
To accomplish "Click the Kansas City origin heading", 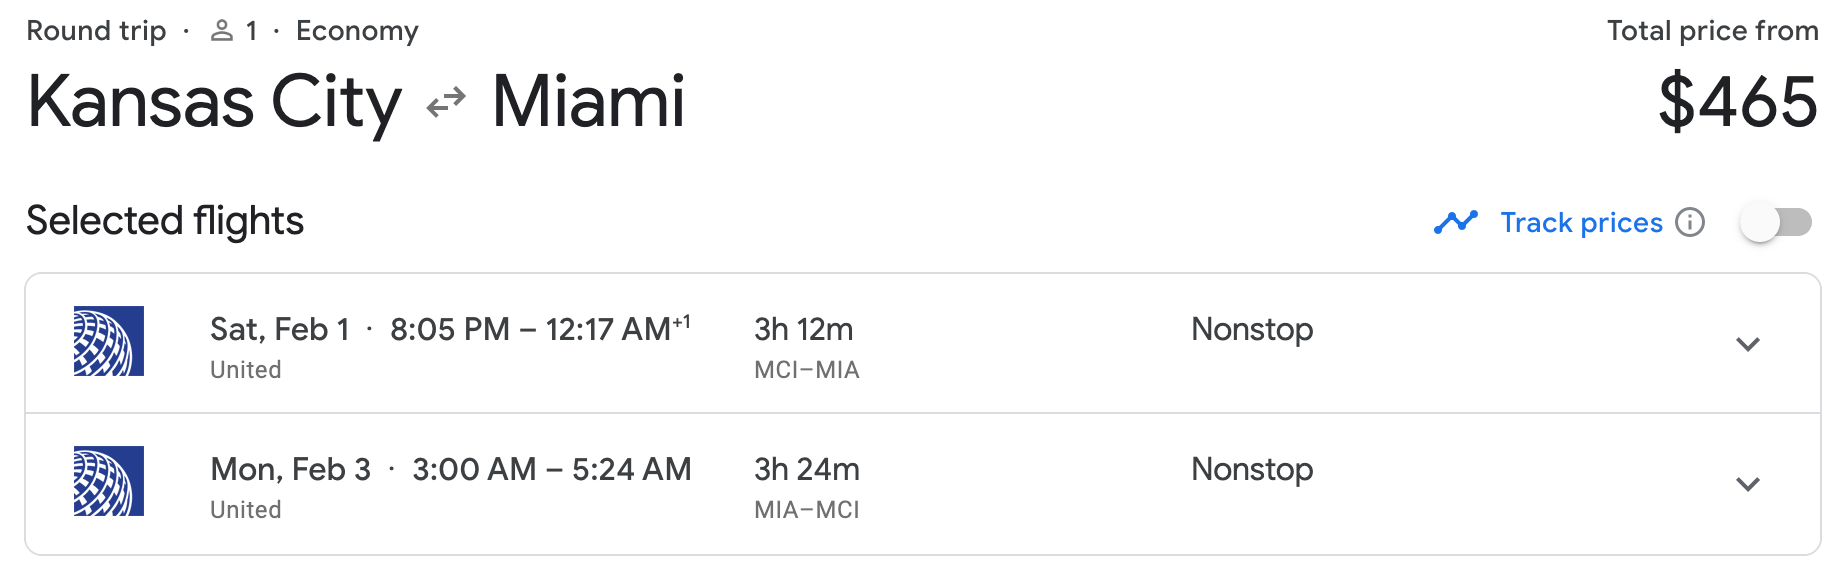I will (214, 102).
